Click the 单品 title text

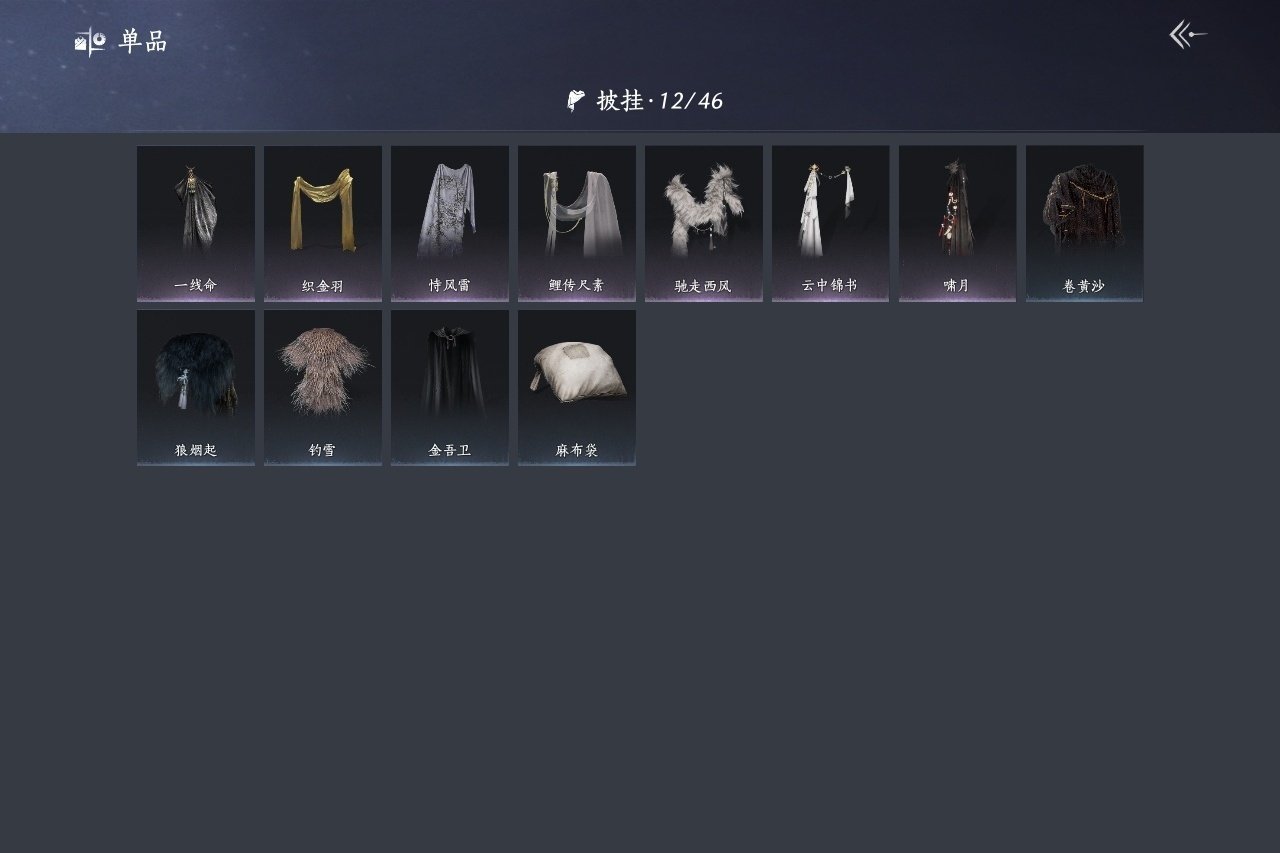pos(143,42)
